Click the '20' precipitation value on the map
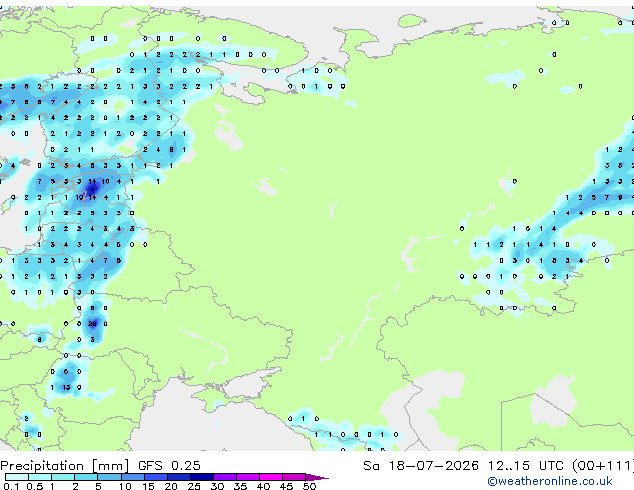This screenshot has width=634, height=490. 92,323
